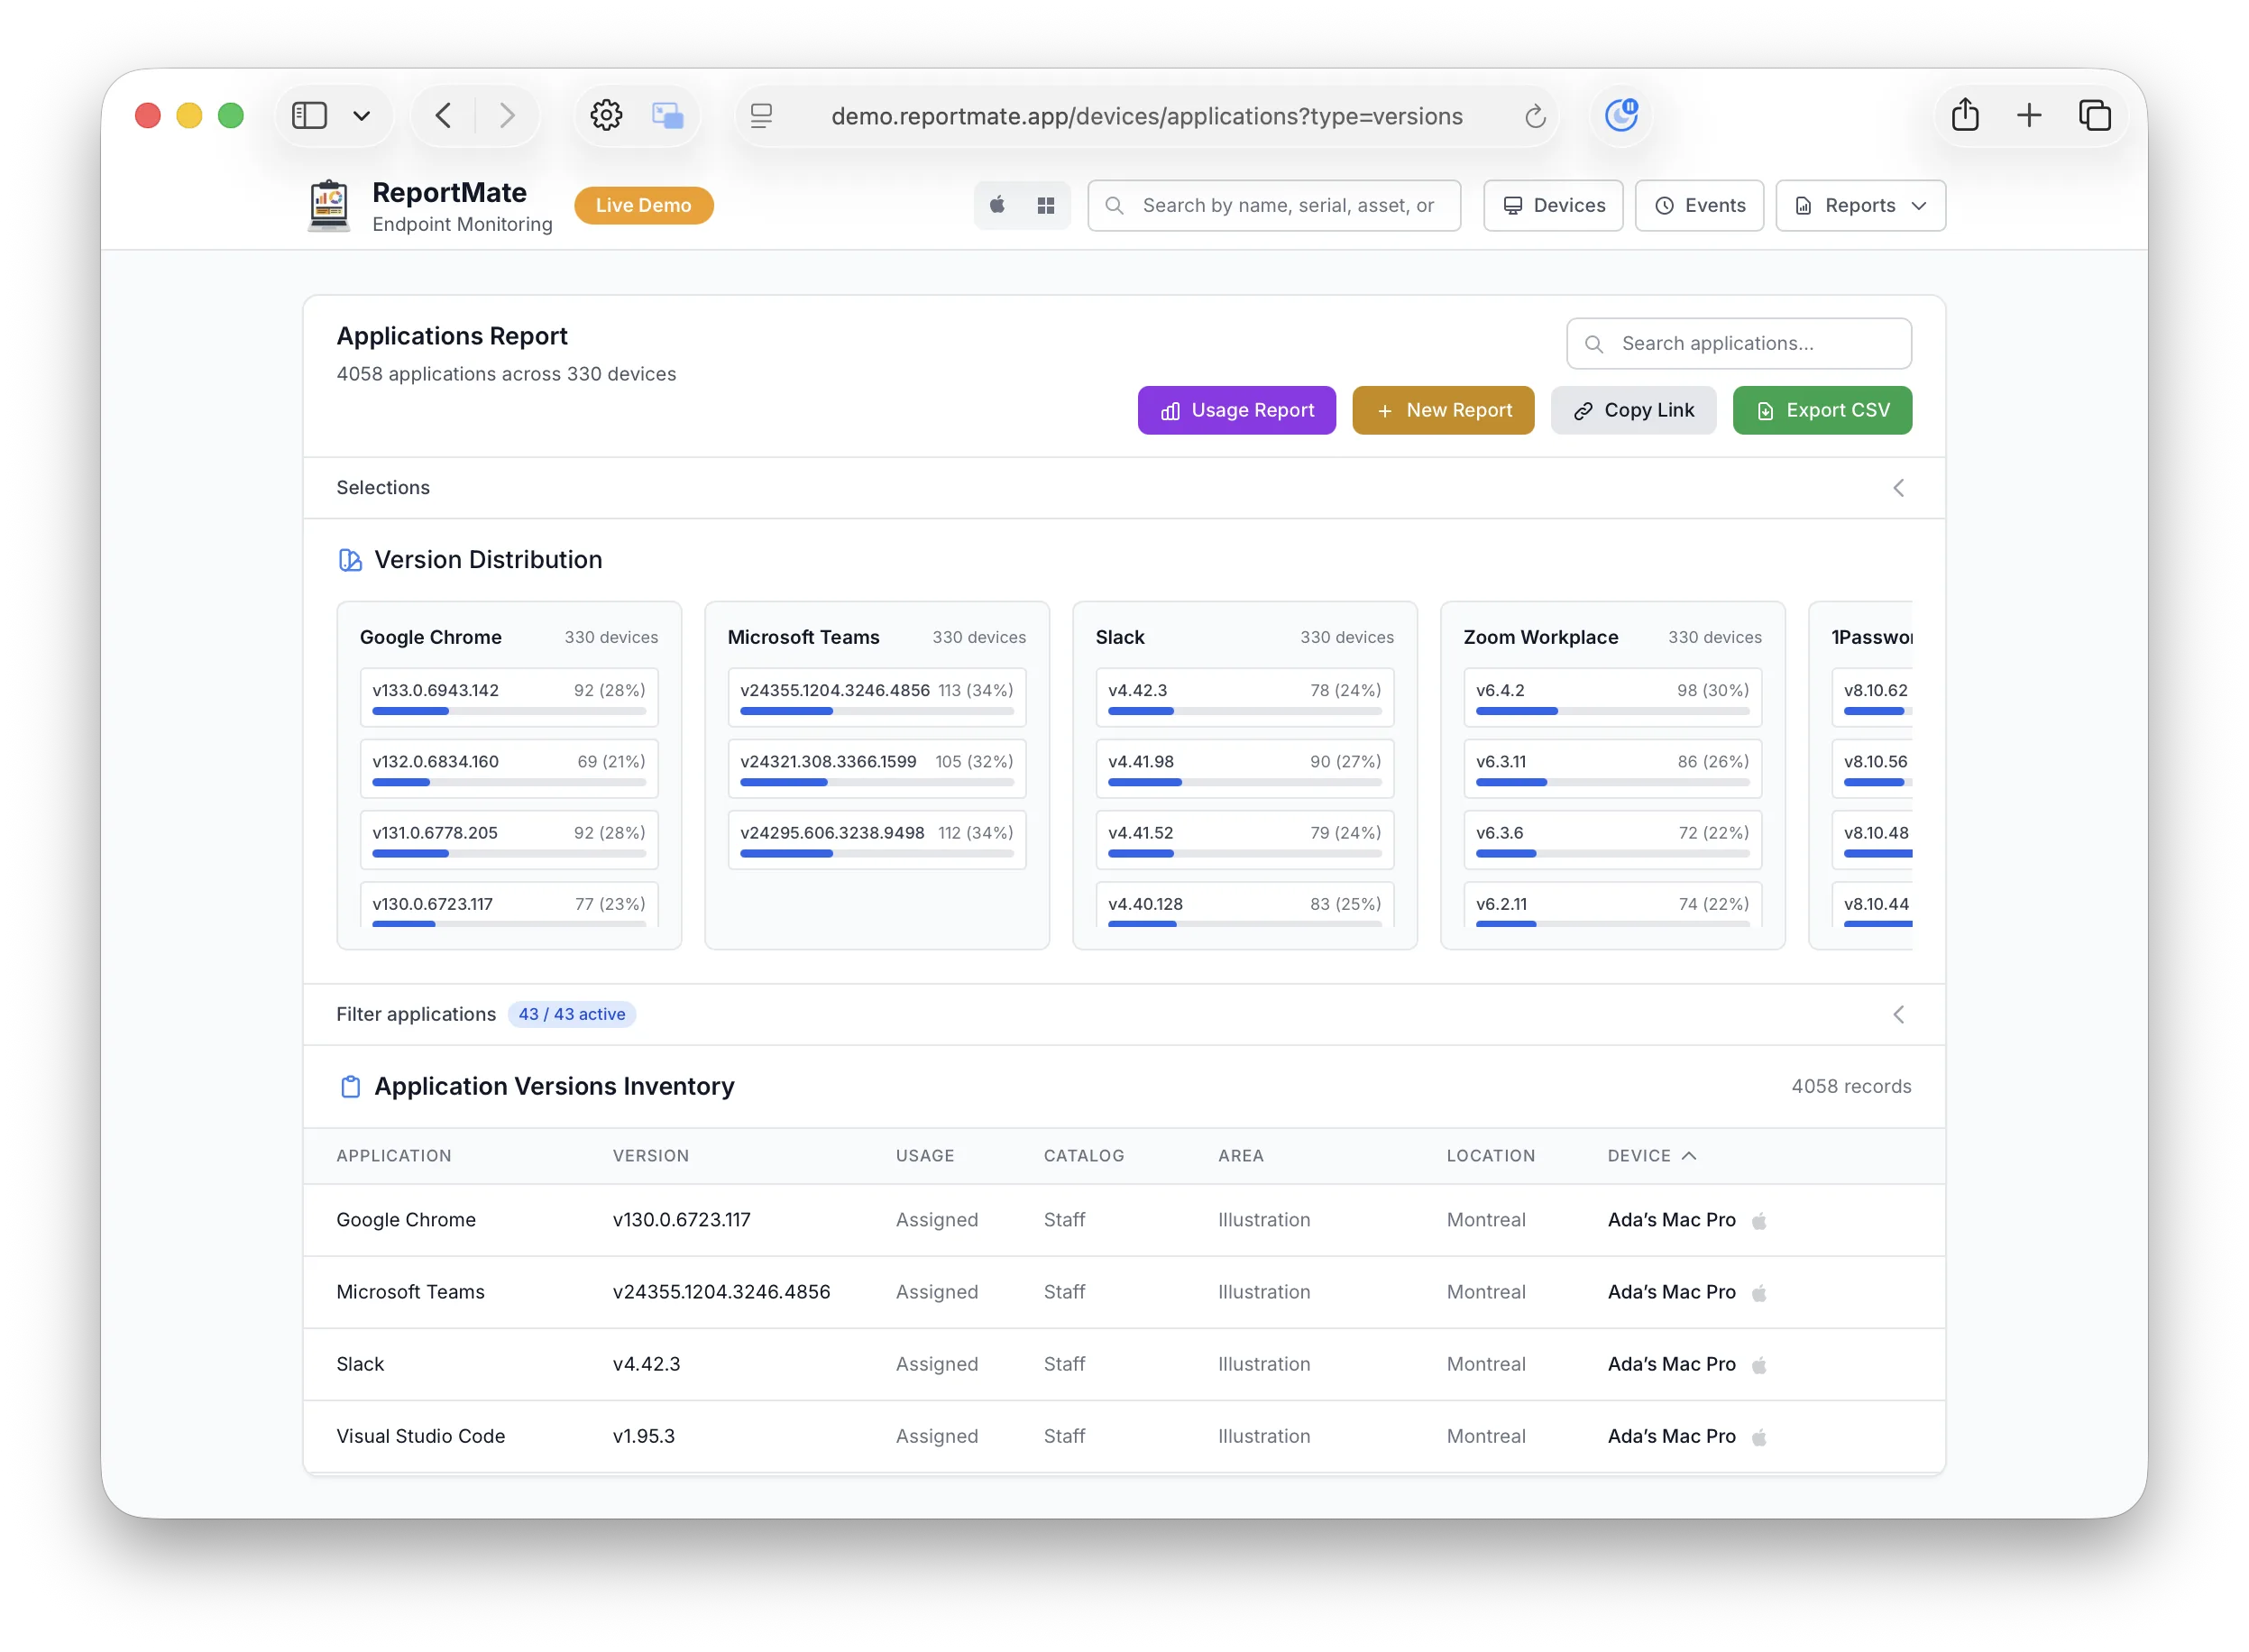This screenshot has height=1652, width=2249.
Task: Open the Events page
Action: pos(1699,205)
